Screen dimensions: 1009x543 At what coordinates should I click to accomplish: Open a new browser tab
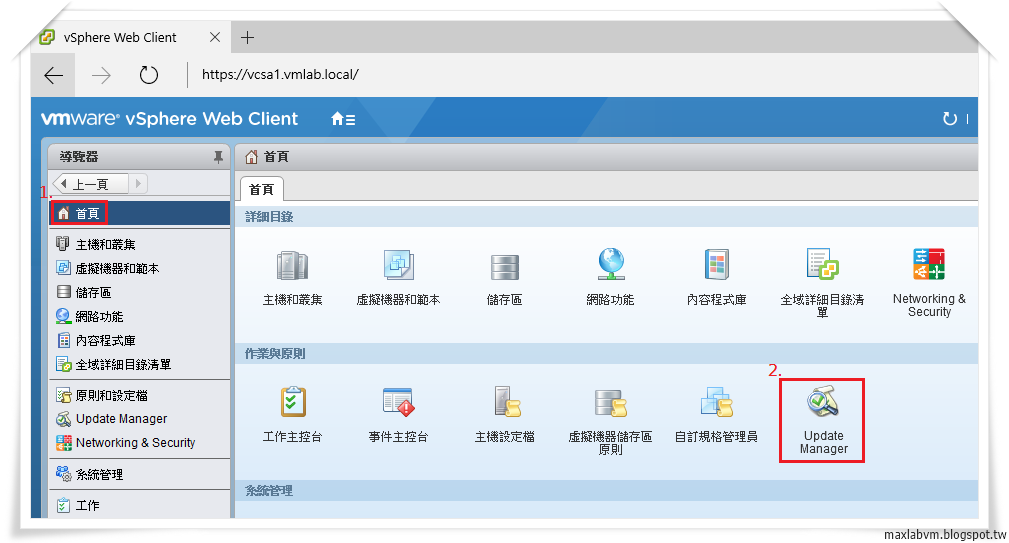(x=247, y=37)
